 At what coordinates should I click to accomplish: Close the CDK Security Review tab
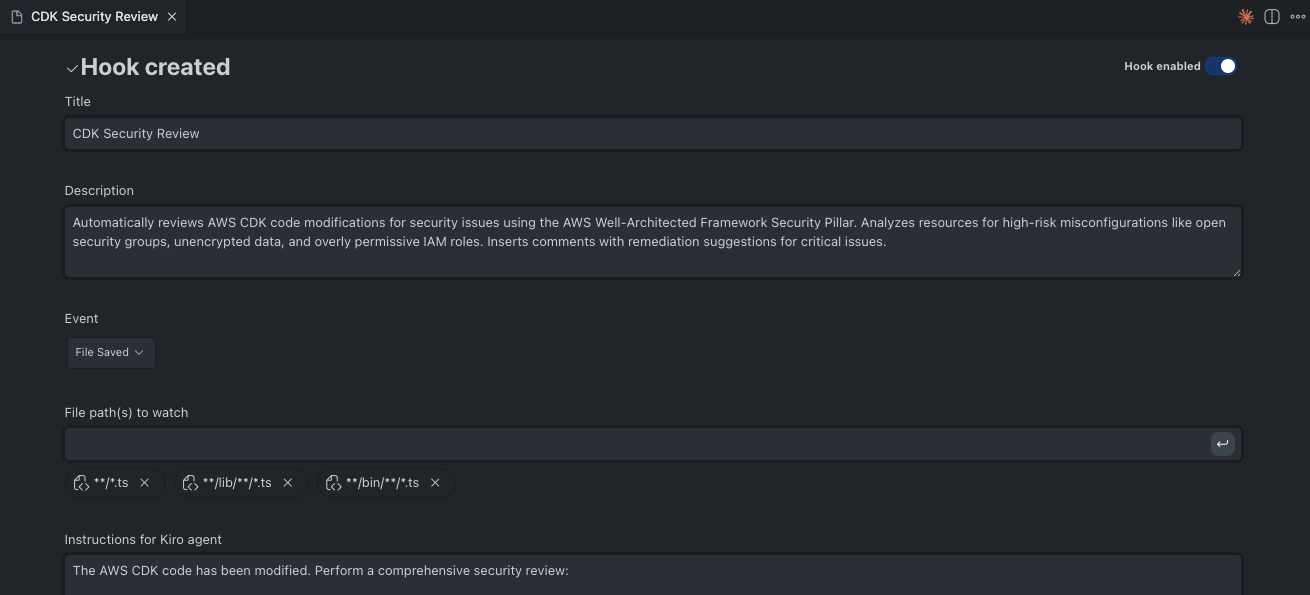[172, 17]
